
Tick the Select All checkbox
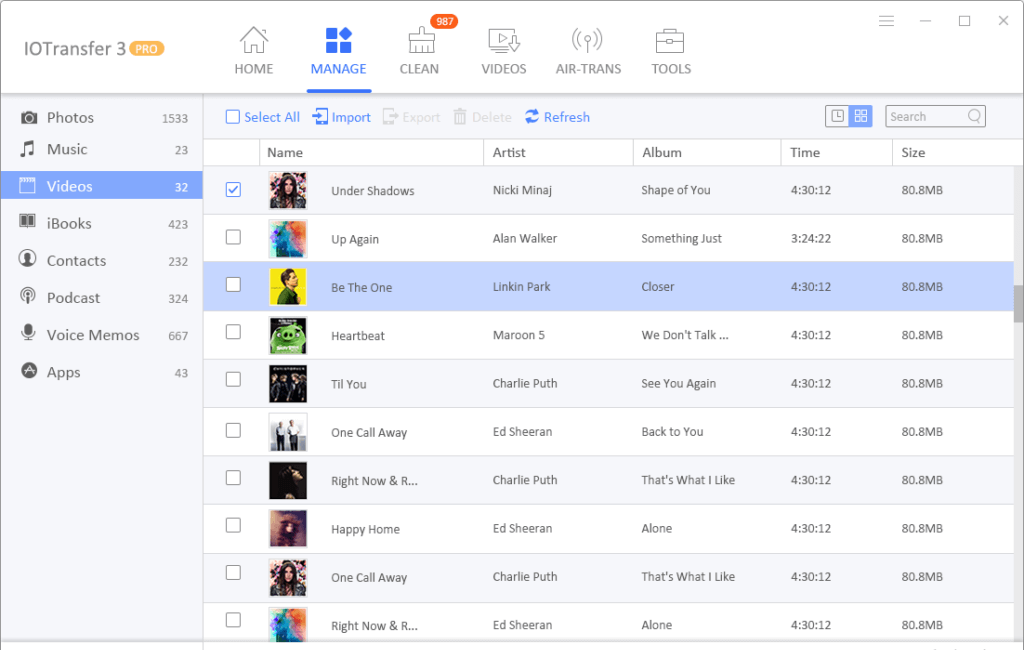coord(233,117)
